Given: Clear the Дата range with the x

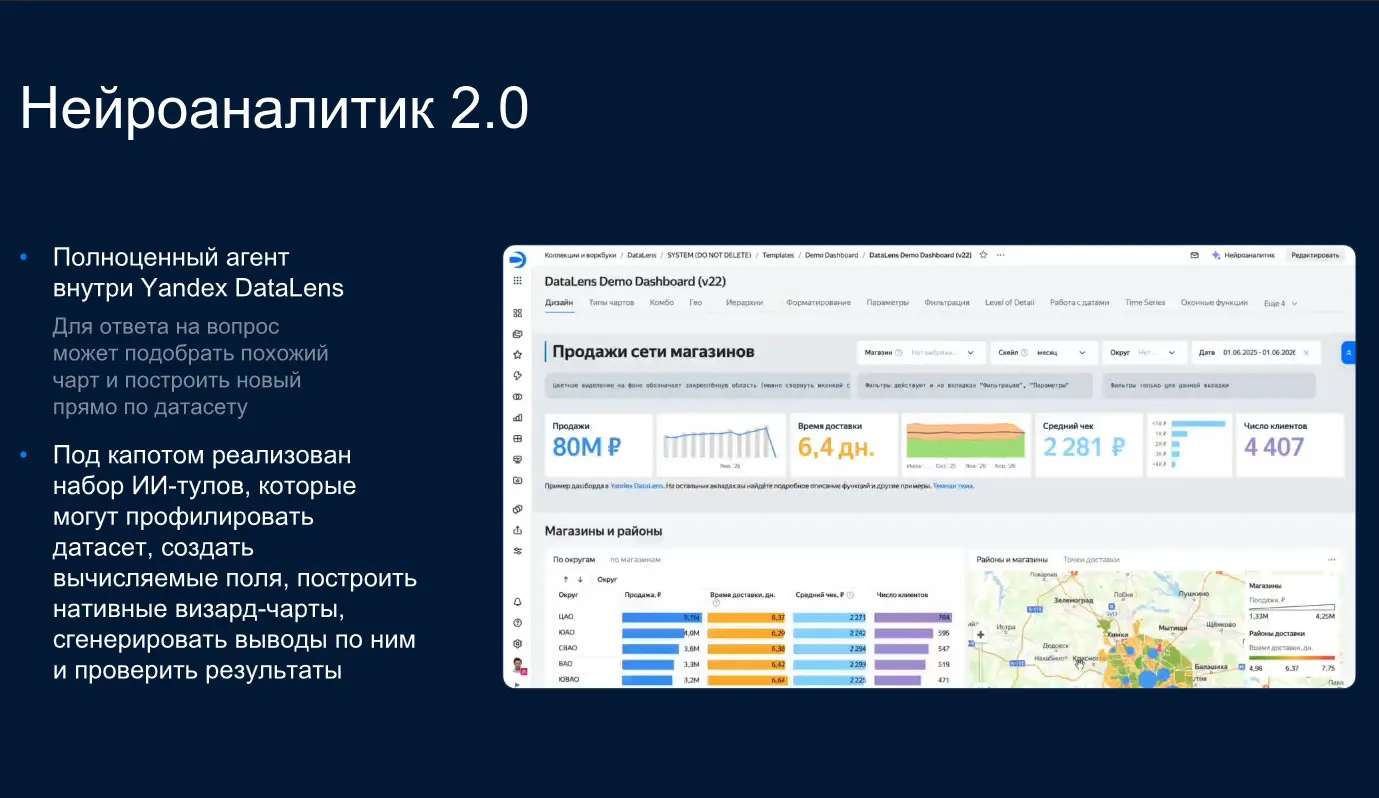Looking at the screenshot, I should 1306,352.
